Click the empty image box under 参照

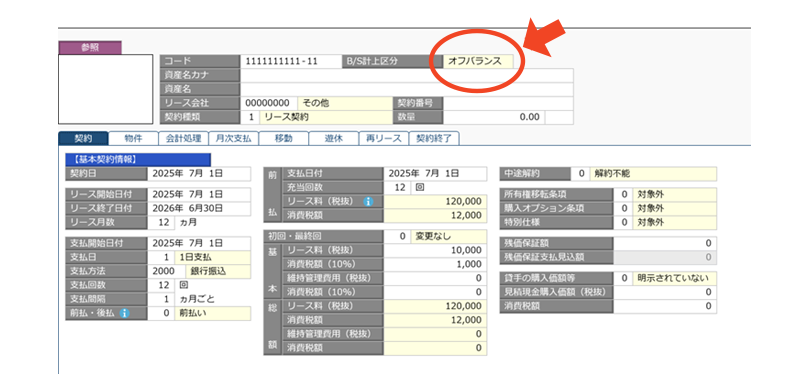click(x=106, y=89)
